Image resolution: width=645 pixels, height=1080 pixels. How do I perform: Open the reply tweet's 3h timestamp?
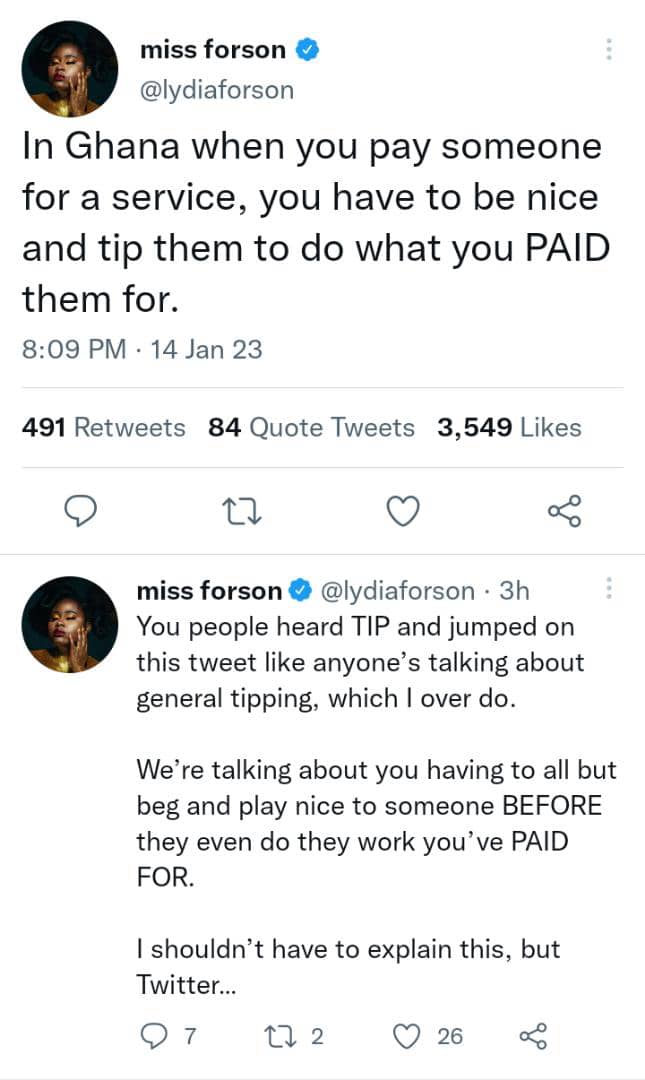click(x=513, y=591)
